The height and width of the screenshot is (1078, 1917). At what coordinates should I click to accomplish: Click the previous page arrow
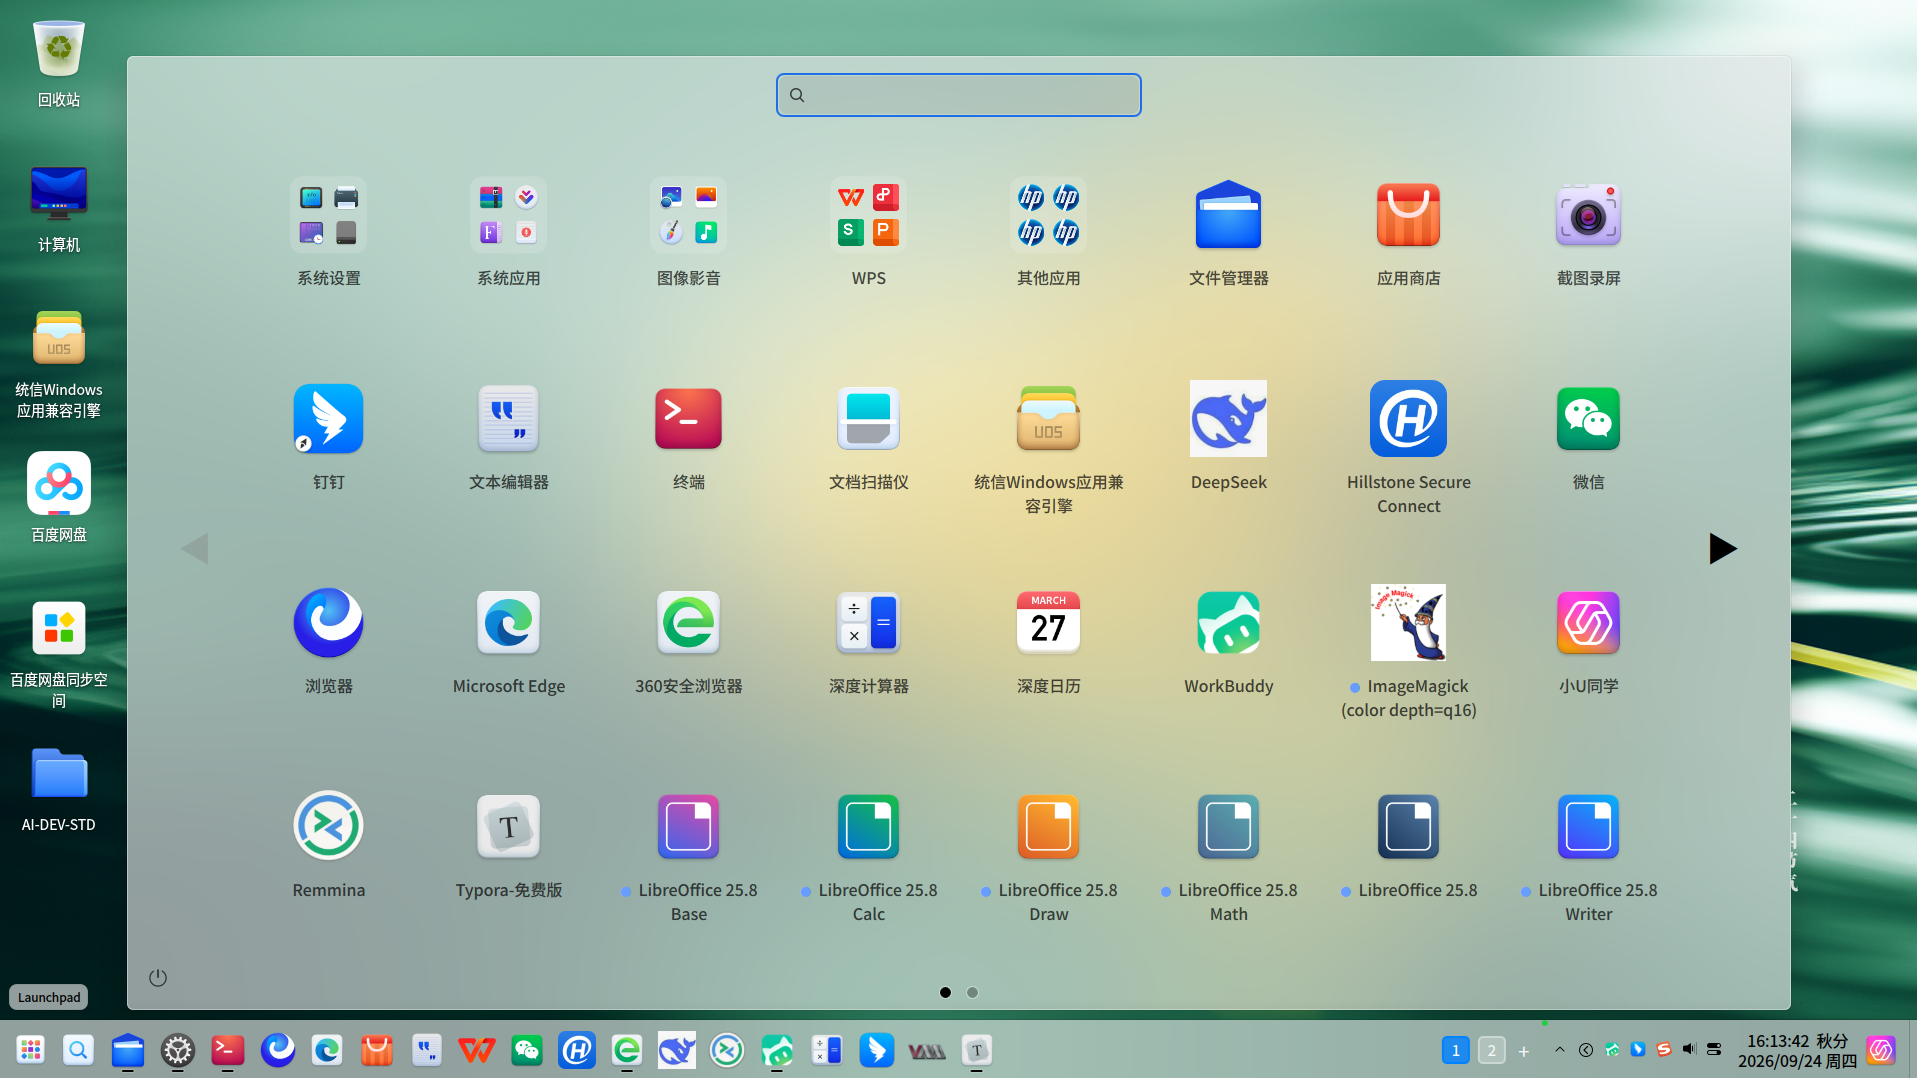pos(195,548)
